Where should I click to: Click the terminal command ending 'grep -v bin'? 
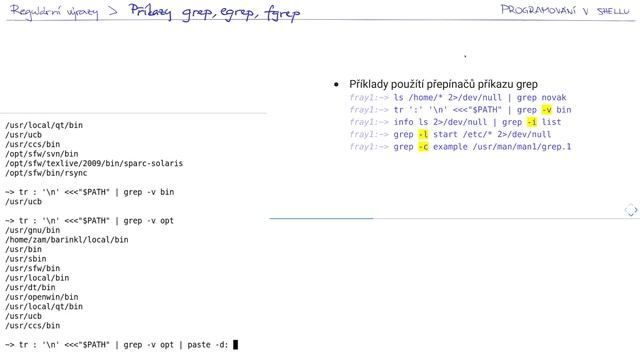89,192
